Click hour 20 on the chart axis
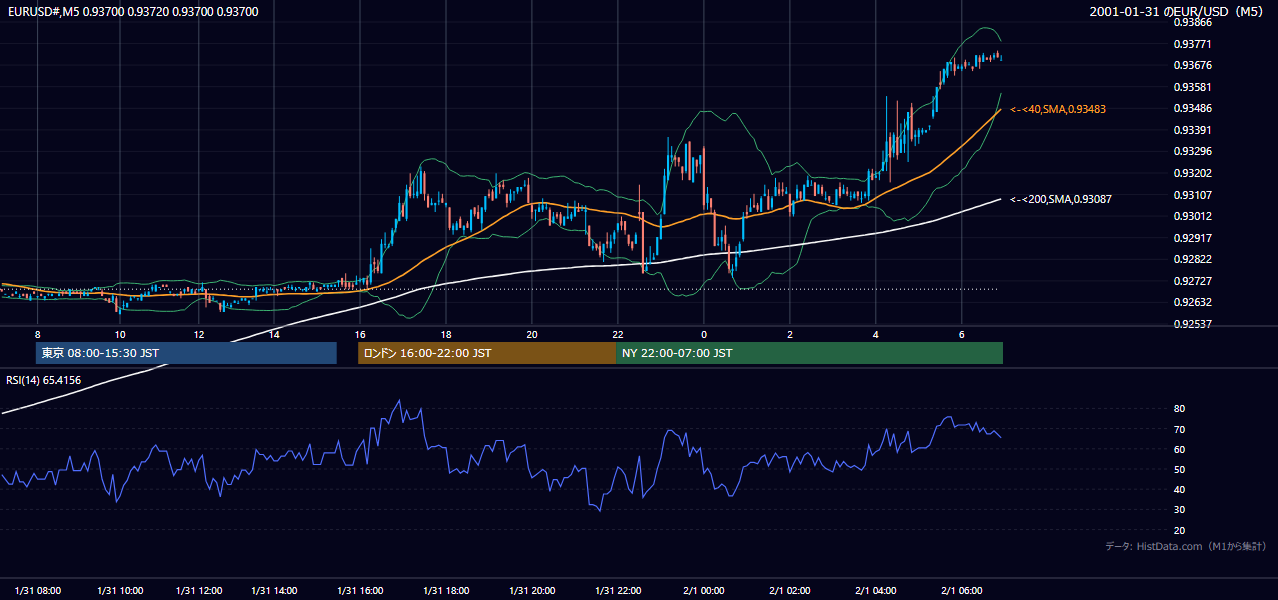Image resolution: width=1278 pixels, height=600 pixels. (x=533, y=334)
